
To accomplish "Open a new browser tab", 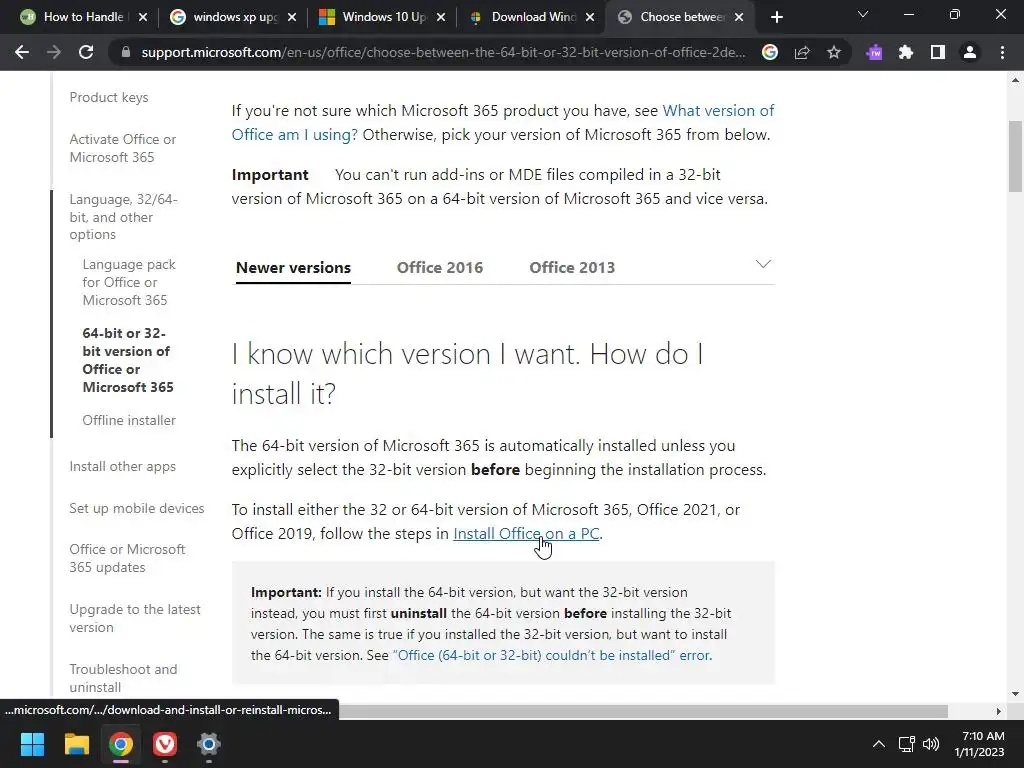I will (x=776, y=17).
